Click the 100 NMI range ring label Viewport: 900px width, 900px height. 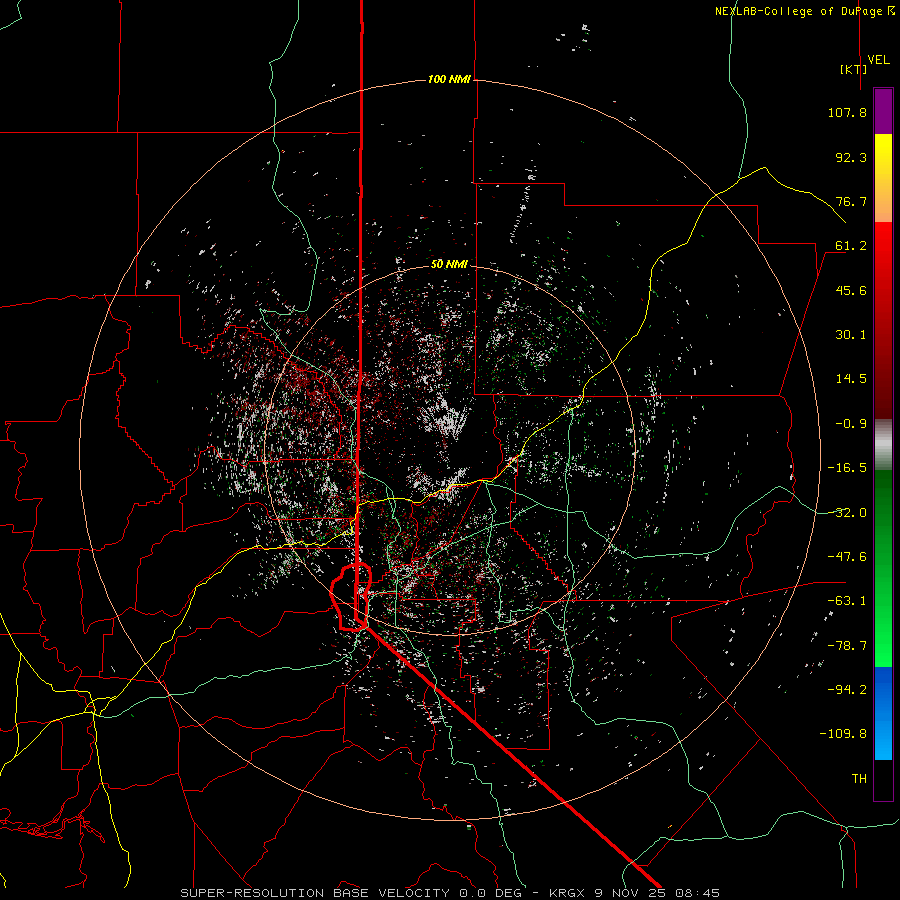point(449,79)
